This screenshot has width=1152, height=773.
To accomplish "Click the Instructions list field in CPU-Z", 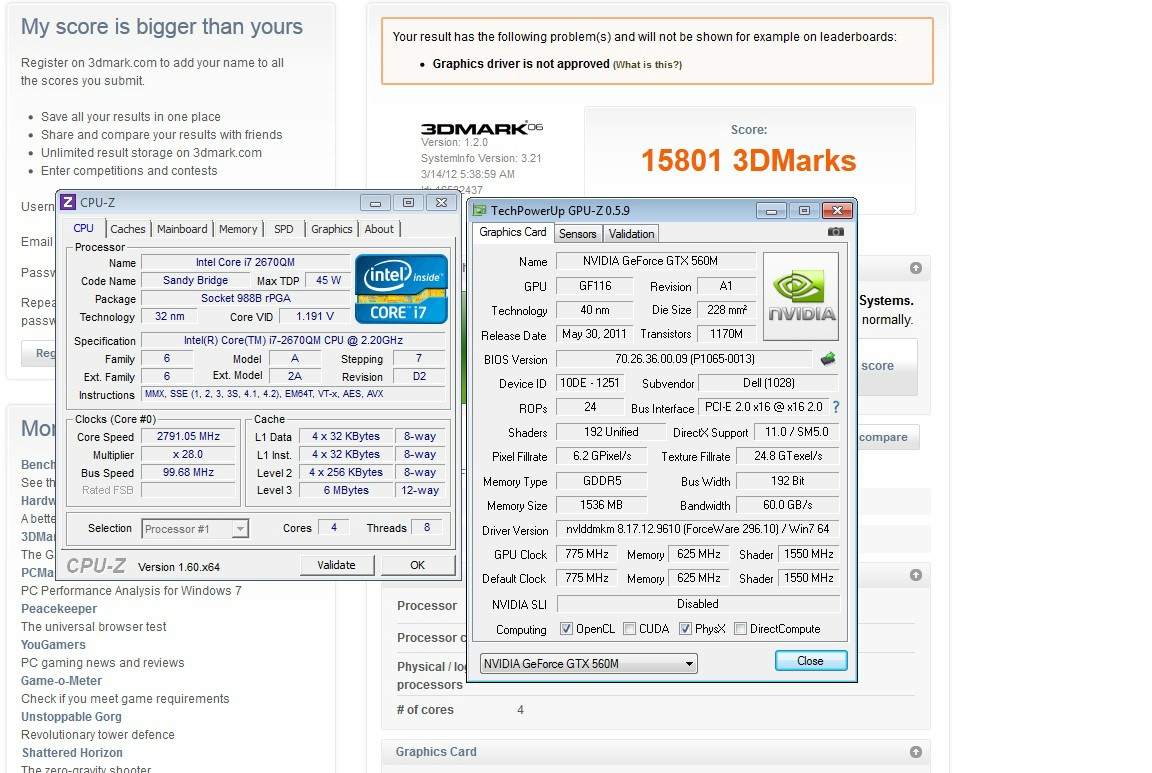I will 293,394.
